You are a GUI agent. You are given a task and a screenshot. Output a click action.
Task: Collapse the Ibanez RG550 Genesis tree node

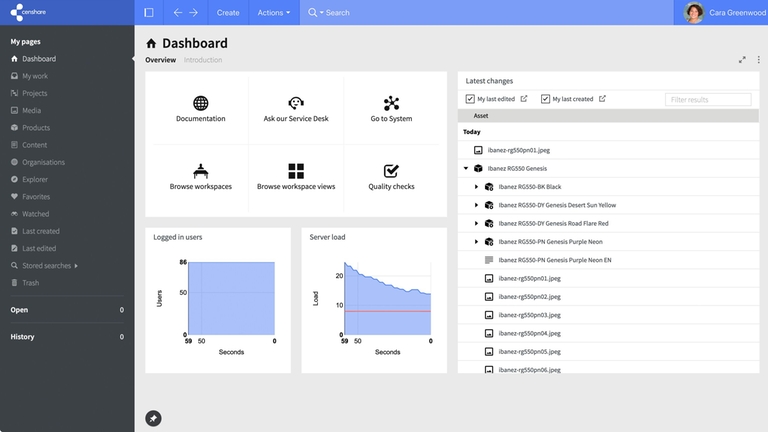pyautogui.click(x=466, y=168)
